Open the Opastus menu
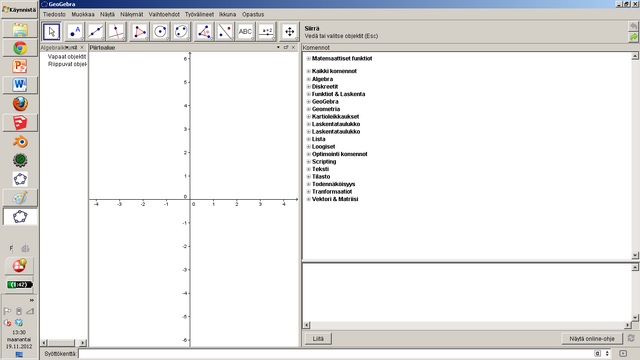 253,14
